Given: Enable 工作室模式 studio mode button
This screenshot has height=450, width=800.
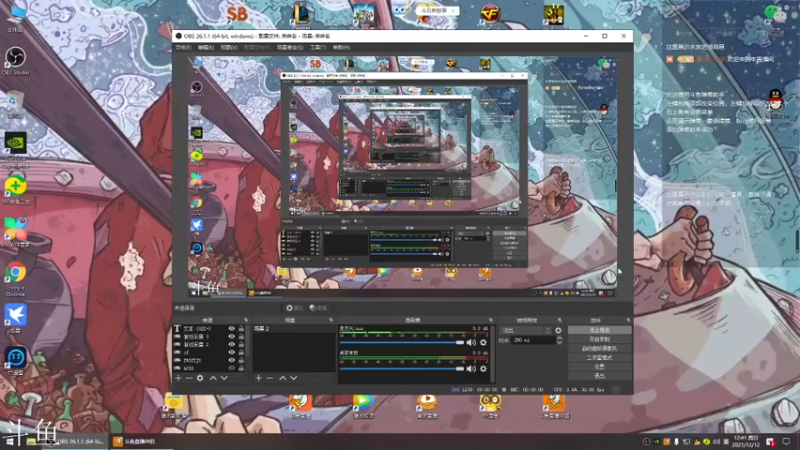Looking at the screenshot, I should [599, 358].
